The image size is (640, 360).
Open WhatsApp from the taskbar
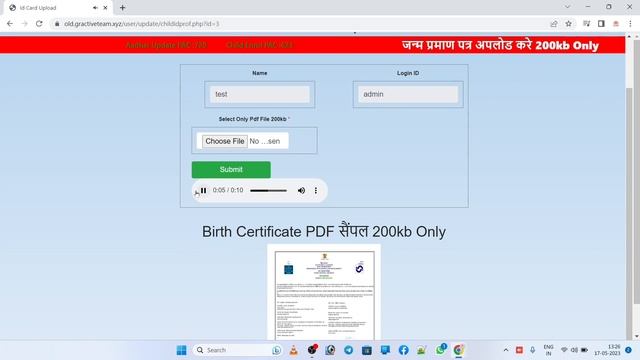pyautogui.click(x=440, y=350)
